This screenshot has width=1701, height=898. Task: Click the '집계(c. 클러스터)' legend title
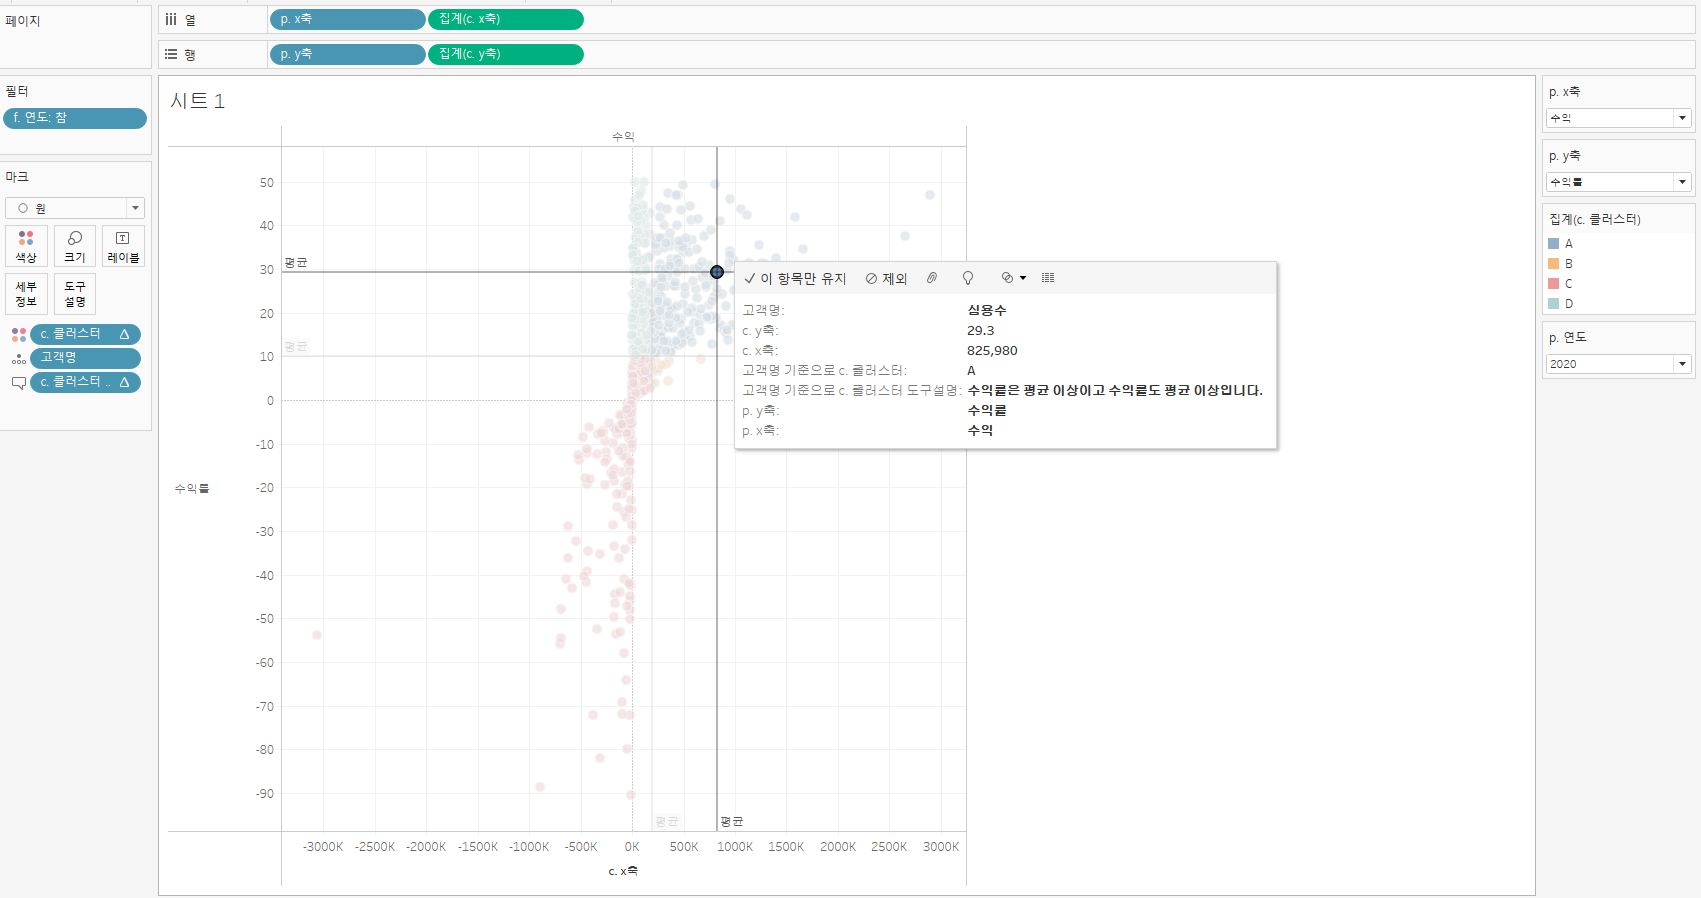point(1595,219)
